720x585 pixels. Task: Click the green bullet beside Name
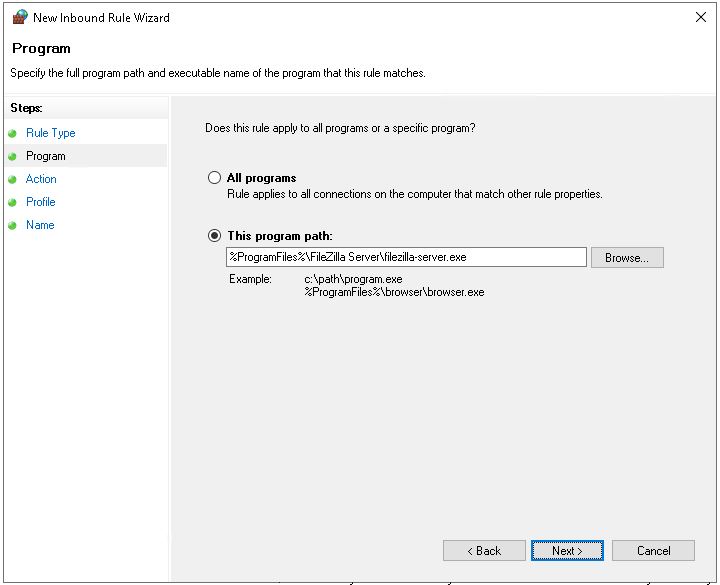coord(12,225)
